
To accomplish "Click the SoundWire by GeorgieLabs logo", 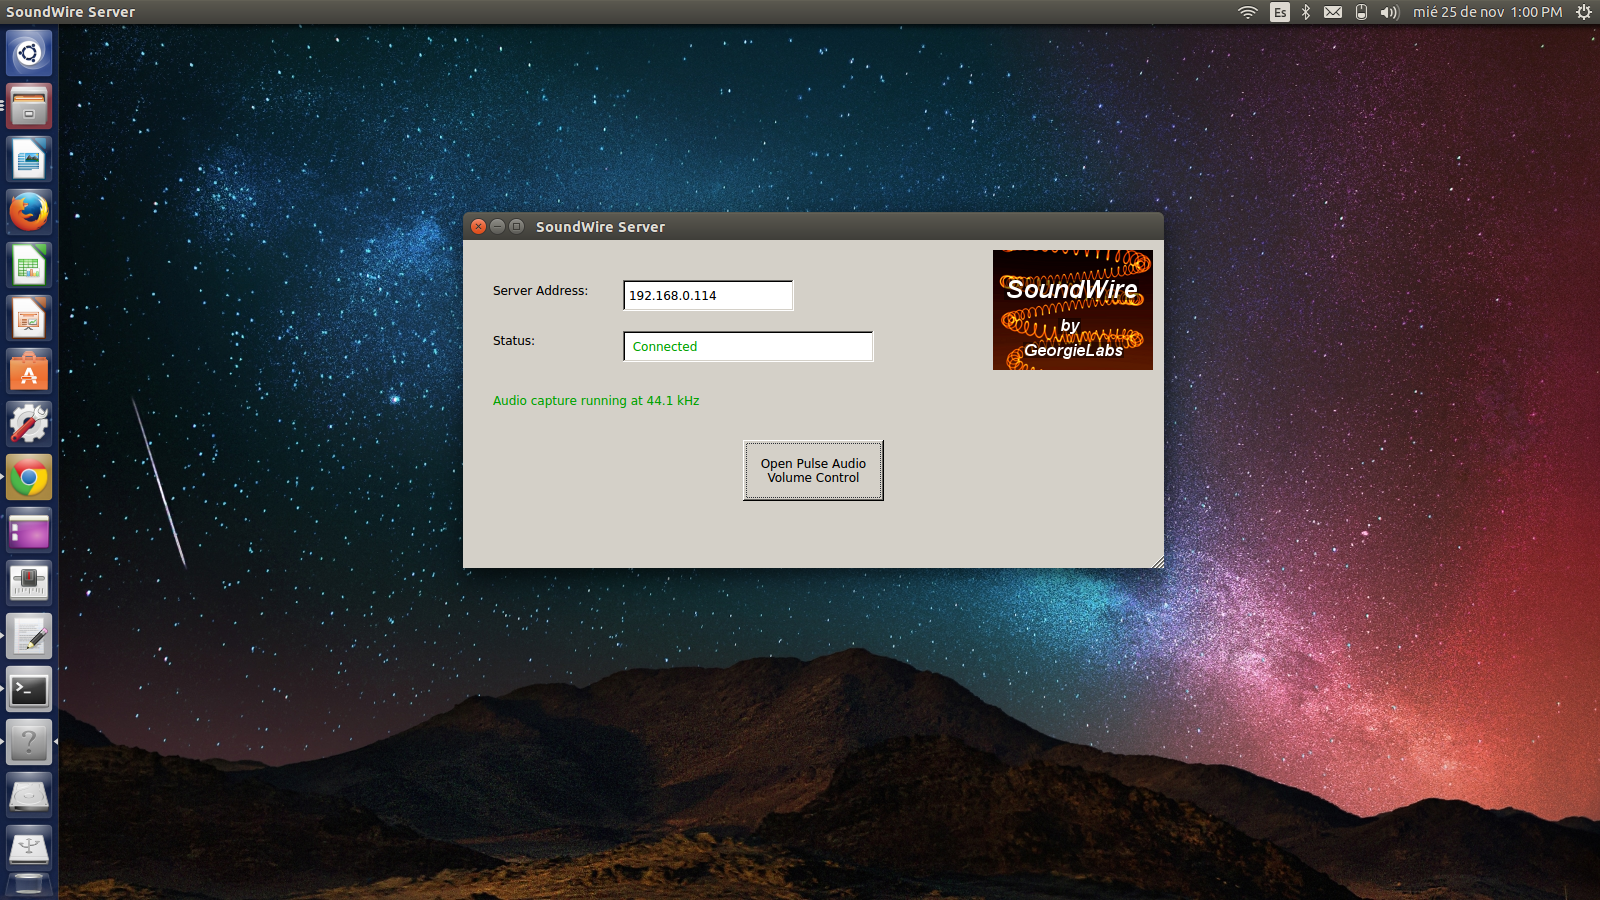I will [x=1072, y=310].
